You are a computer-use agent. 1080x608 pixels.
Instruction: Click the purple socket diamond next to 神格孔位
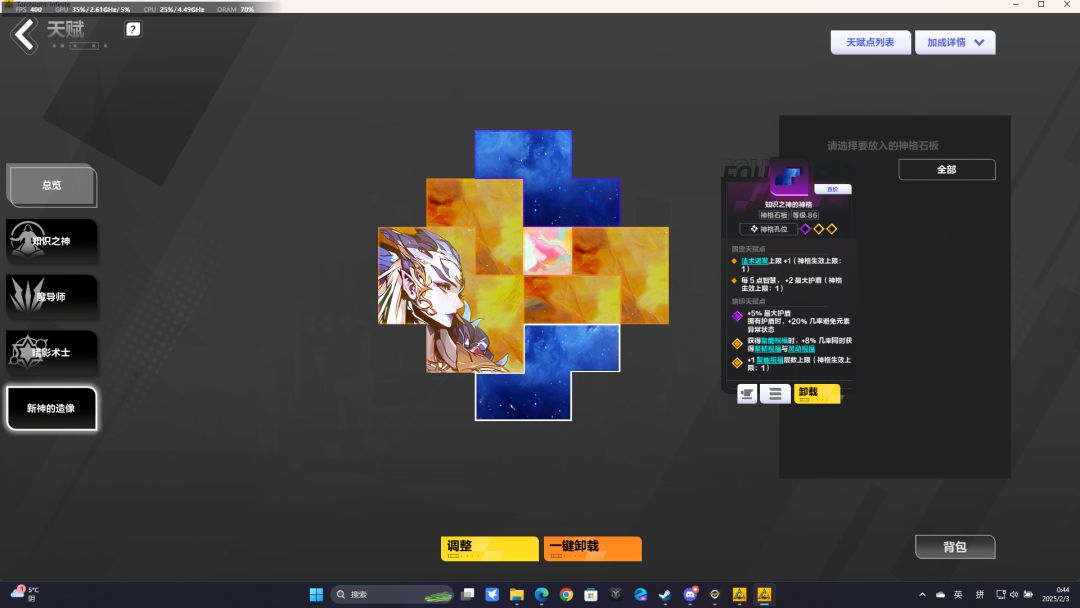[805, 229]
